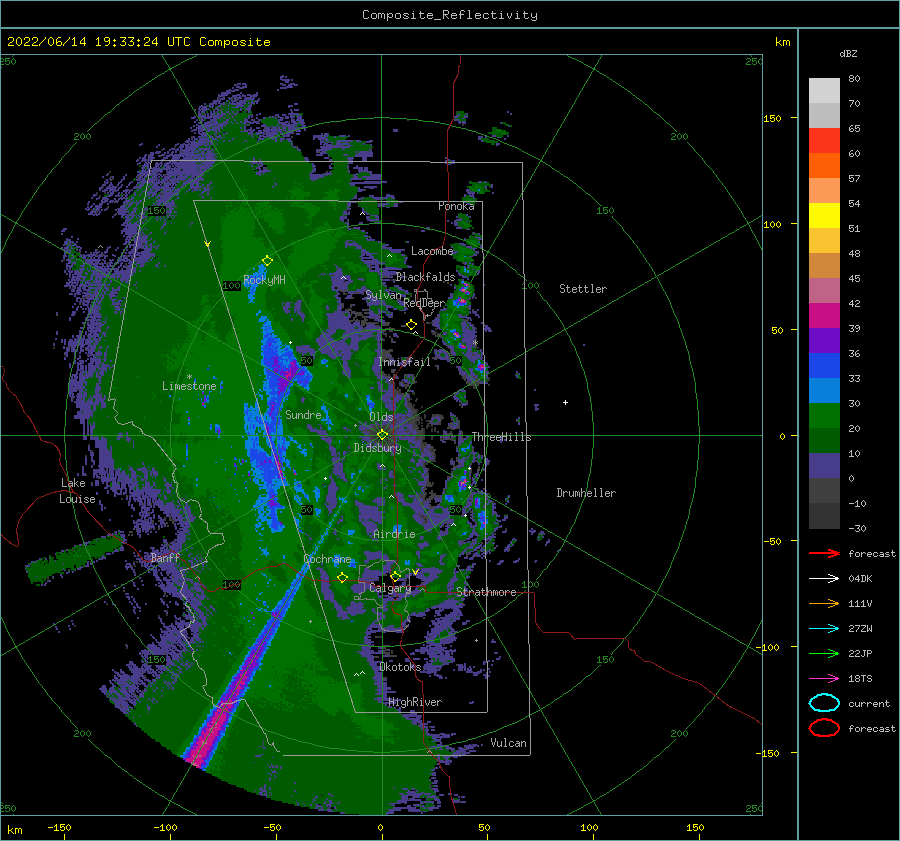The image size is (900, 841).
Task: Click the red forecast arrow in the legend
Action: click(824, 553)
